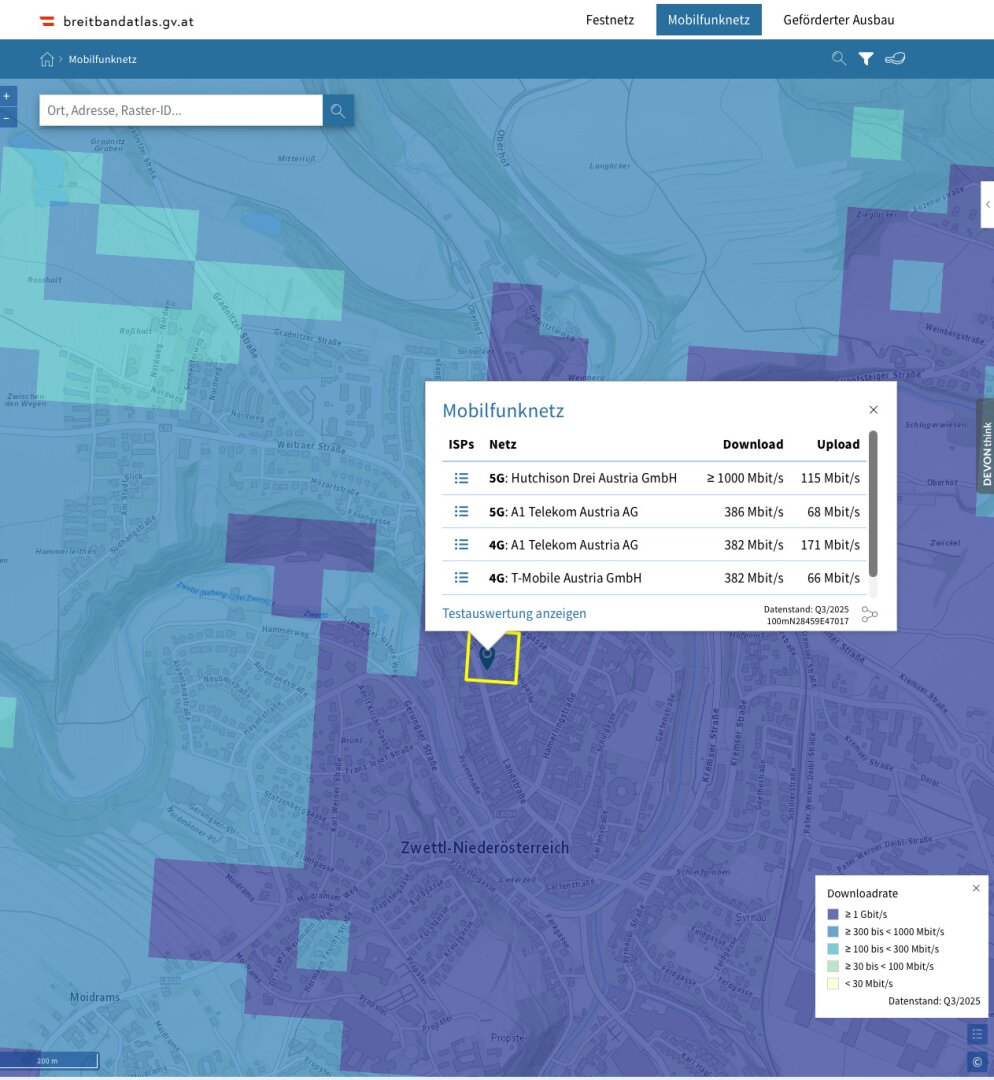Click '5G: Hutchison Drei Austria GmbH' text

[x=583, y=478]
